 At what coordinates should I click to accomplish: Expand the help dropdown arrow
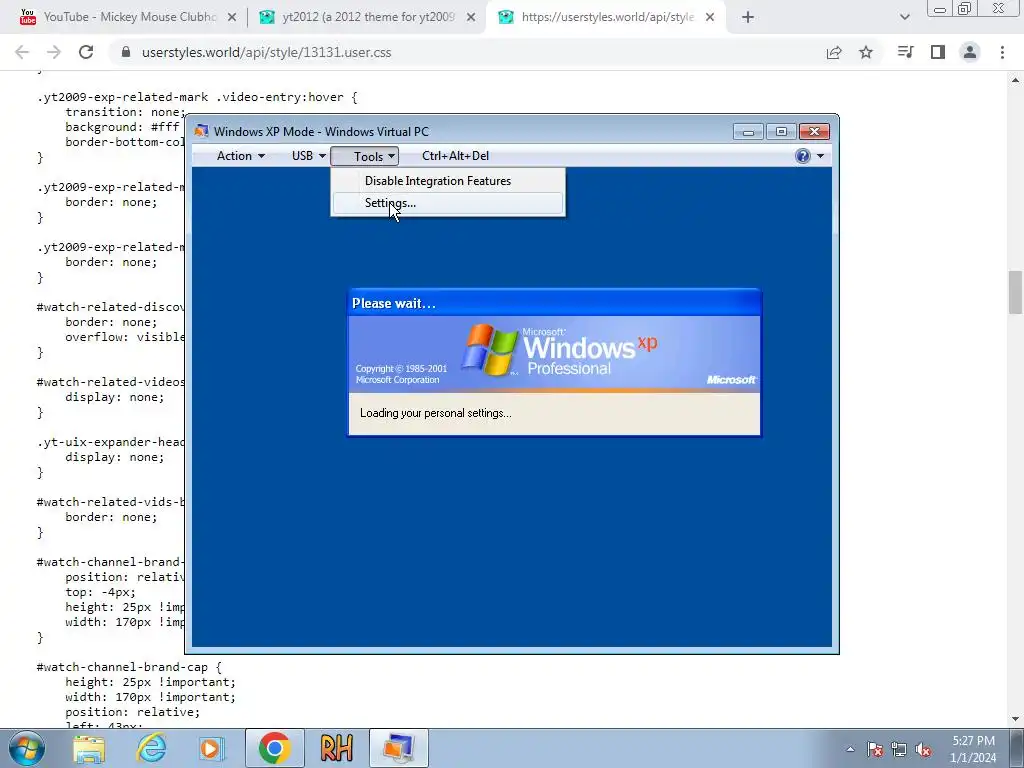[x=820, y=156]
